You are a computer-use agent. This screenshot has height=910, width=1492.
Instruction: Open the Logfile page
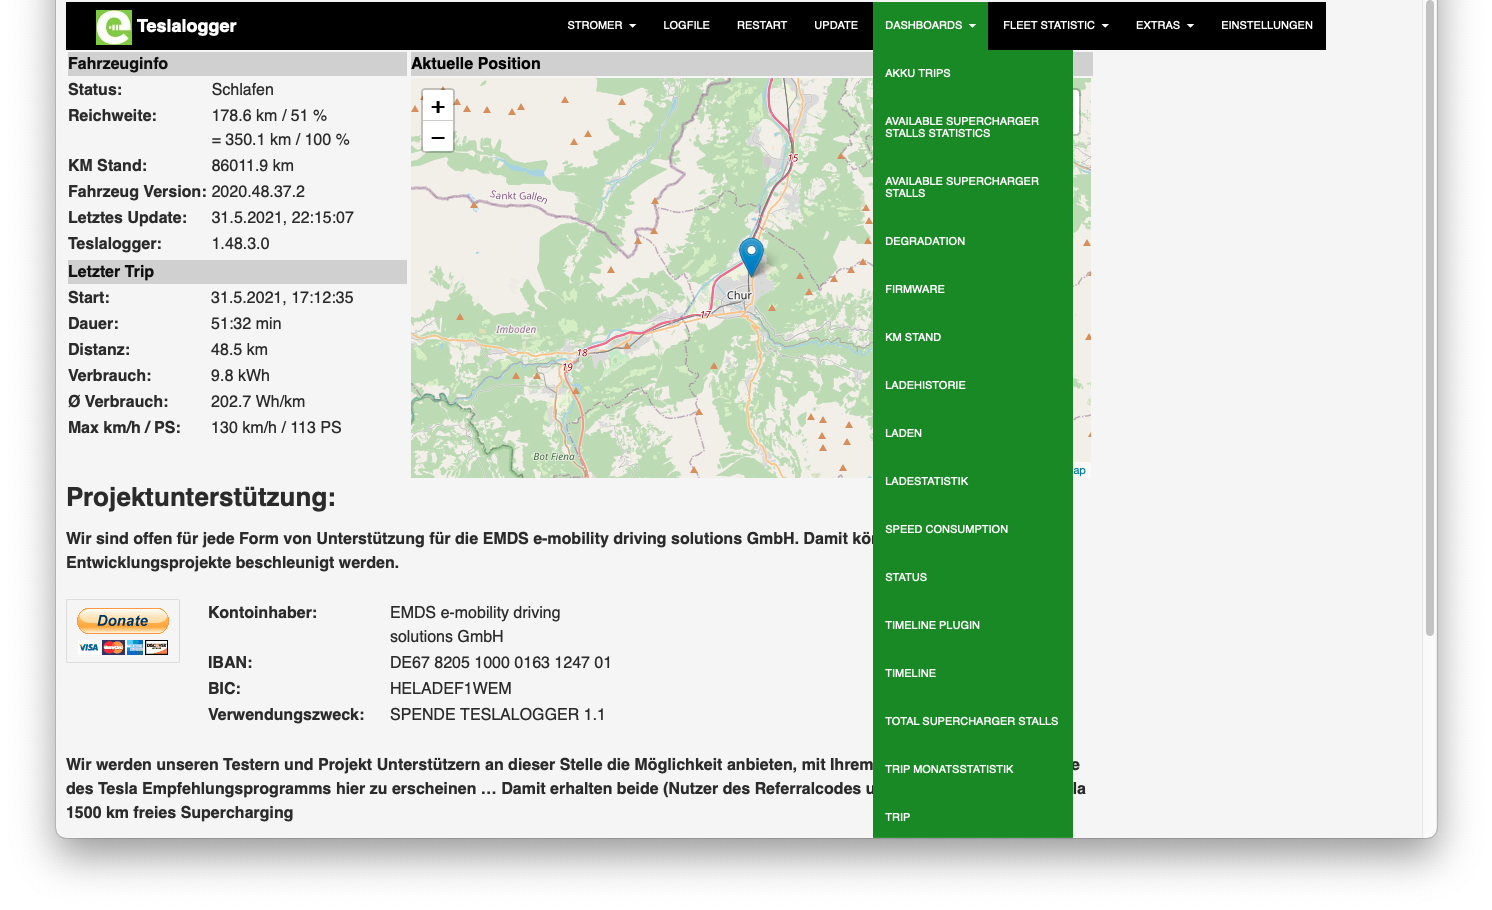pos(686,25)
